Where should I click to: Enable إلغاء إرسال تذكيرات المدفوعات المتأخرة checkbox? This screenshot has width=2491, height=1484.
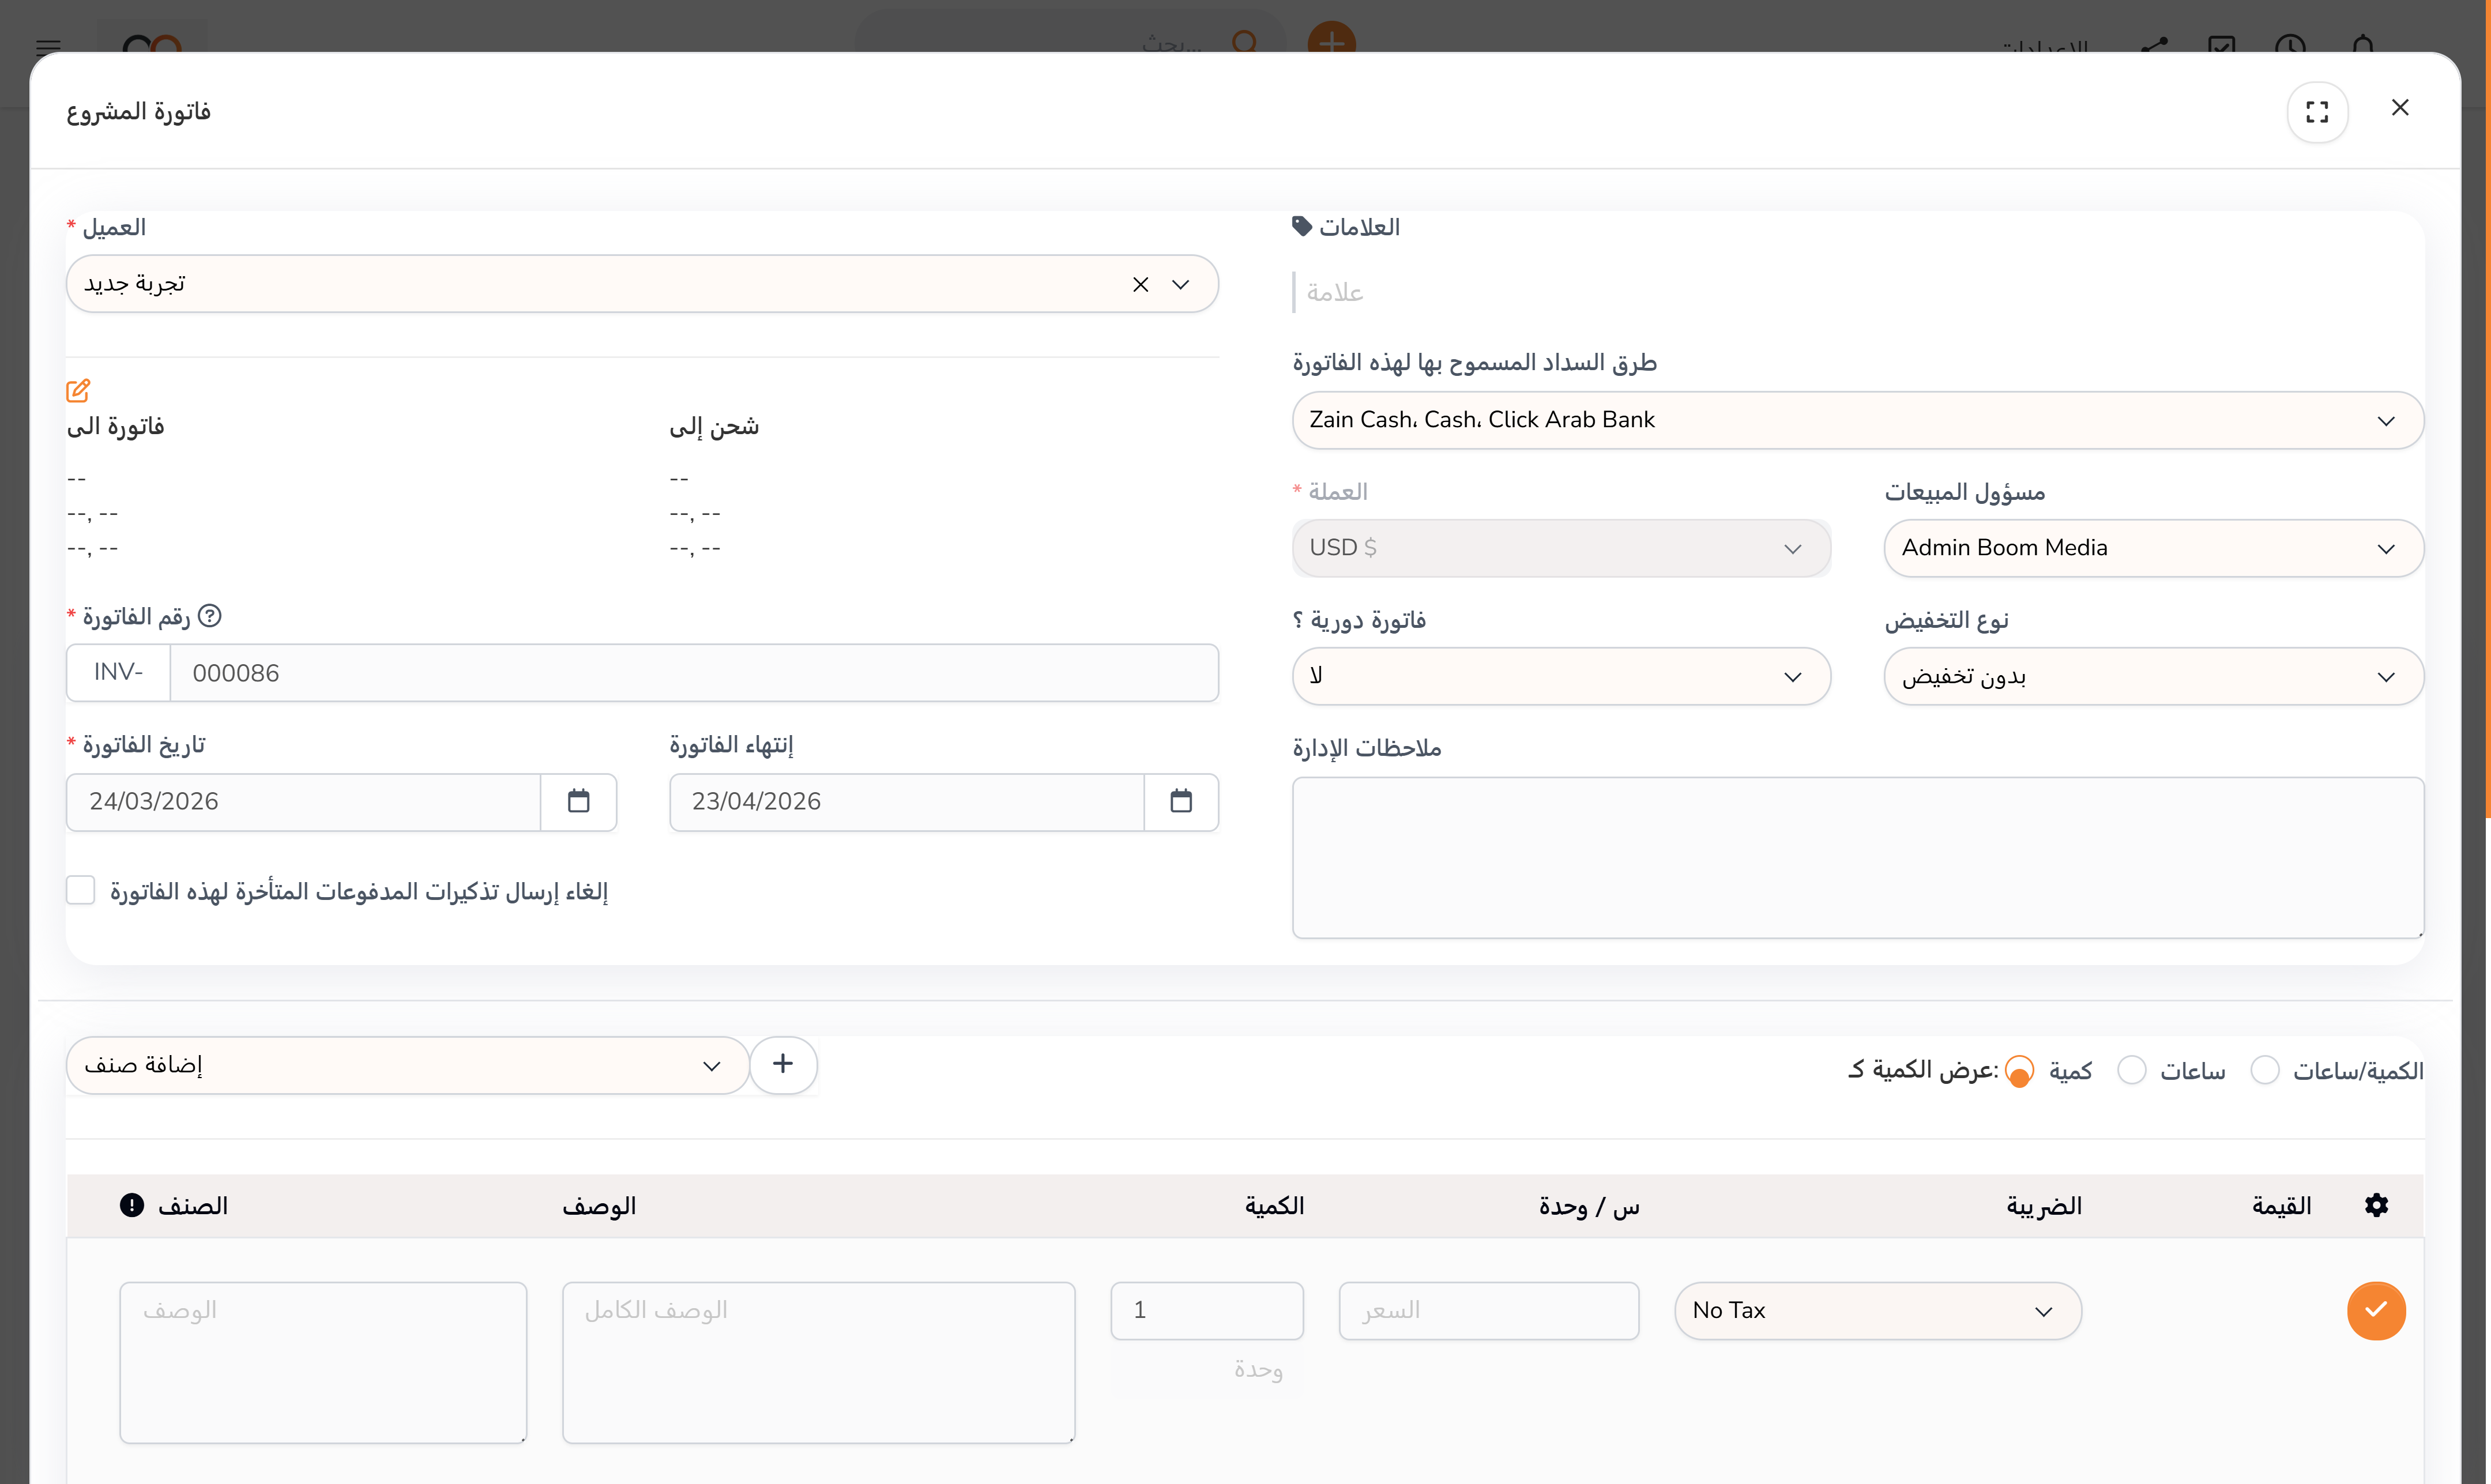[x=80, y=889]
